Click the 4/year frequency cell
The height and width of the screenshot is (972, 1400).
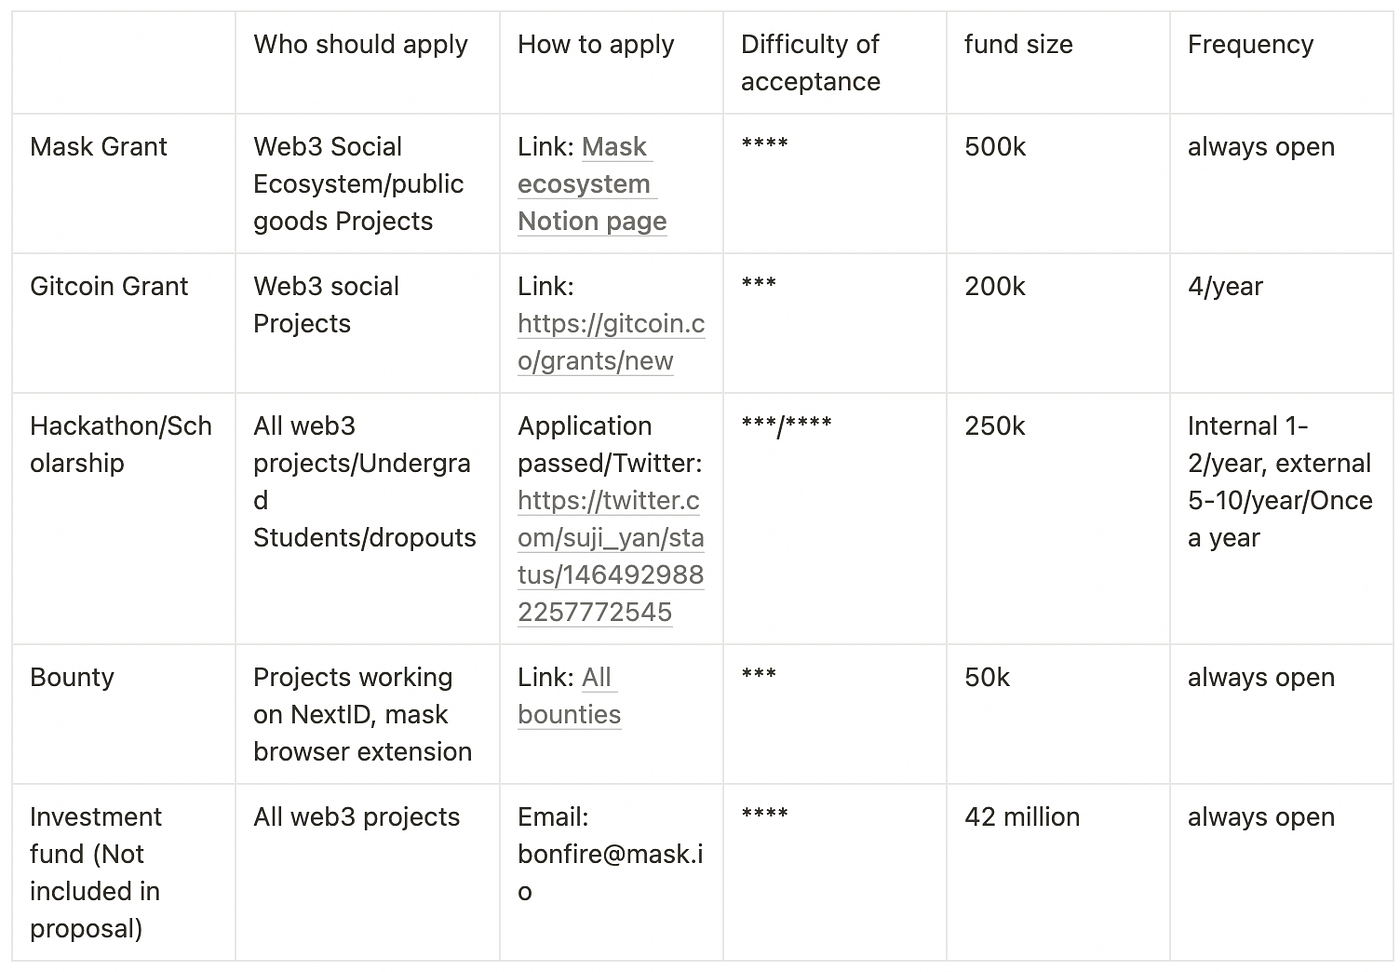pyautogui.click(x=1225, y=287)
